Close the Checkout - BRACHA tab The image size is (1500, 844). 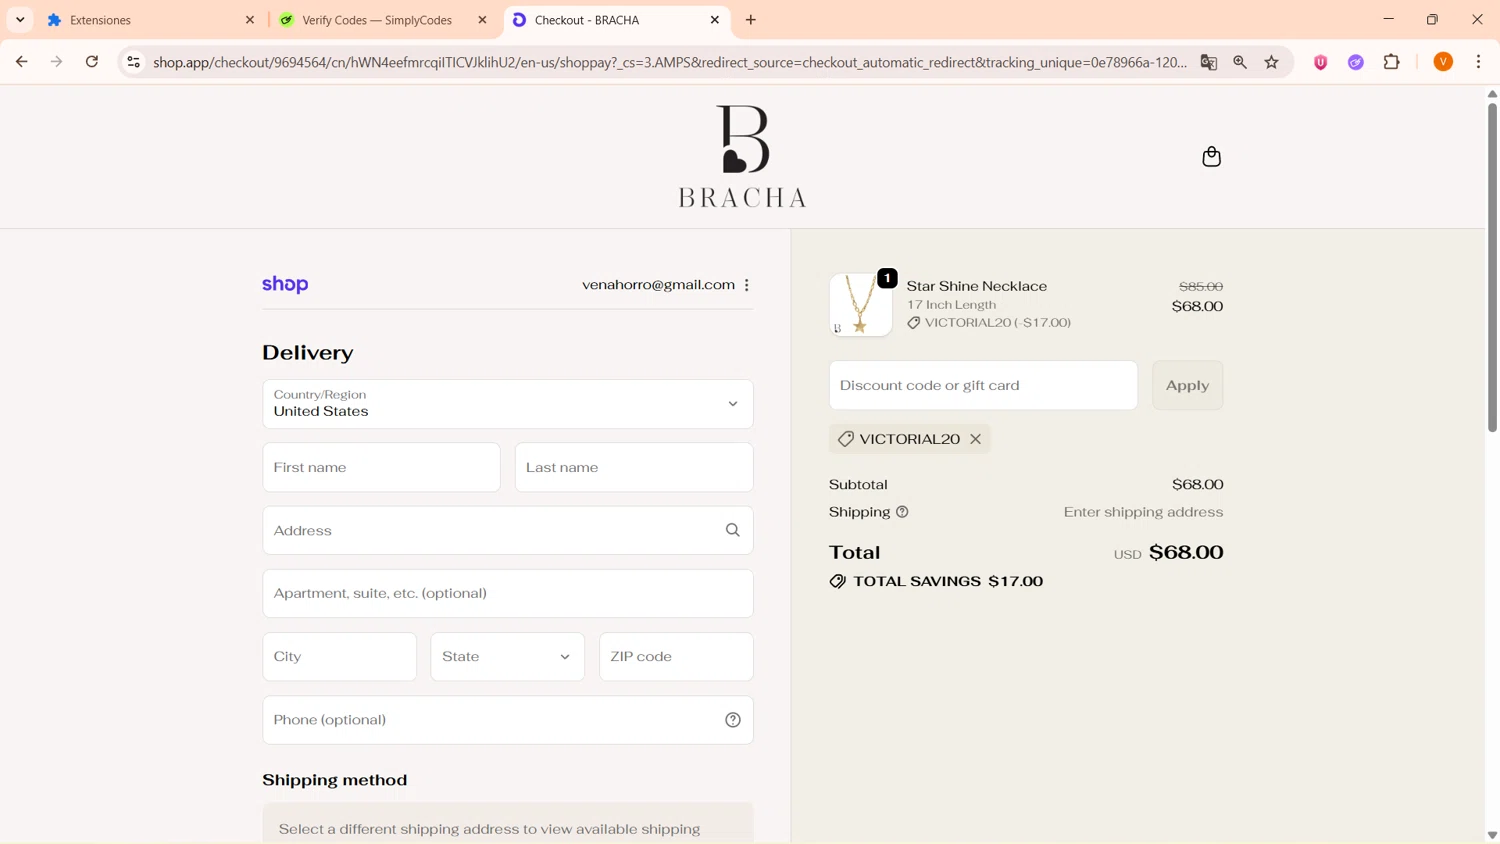point(715,20)
